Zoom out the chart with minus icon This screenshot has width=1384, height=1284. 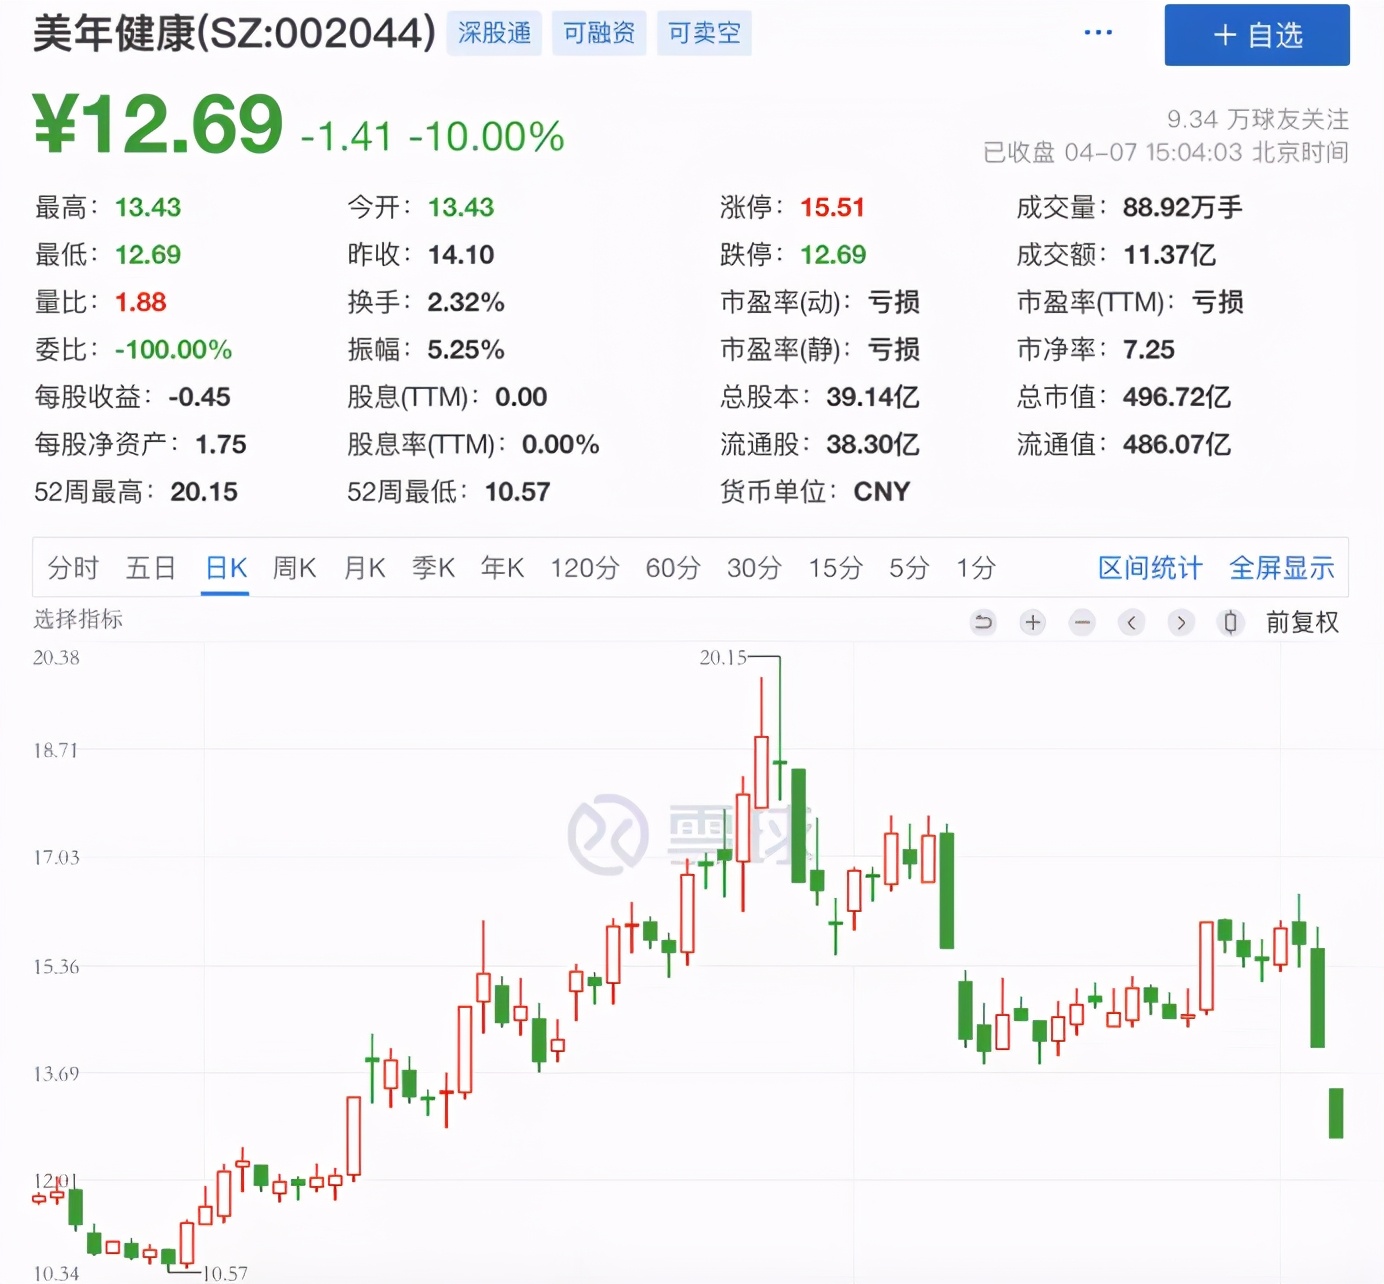click(1082, 622)
